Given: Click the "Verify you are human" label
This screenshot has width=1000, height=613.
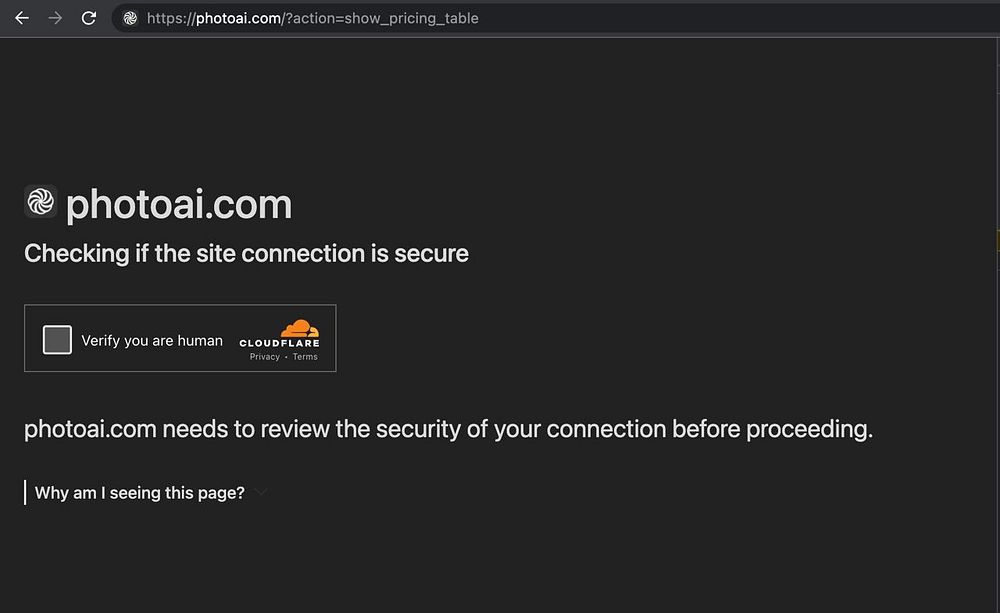Looking at the screenshot, I should click(x=152, y=341).
